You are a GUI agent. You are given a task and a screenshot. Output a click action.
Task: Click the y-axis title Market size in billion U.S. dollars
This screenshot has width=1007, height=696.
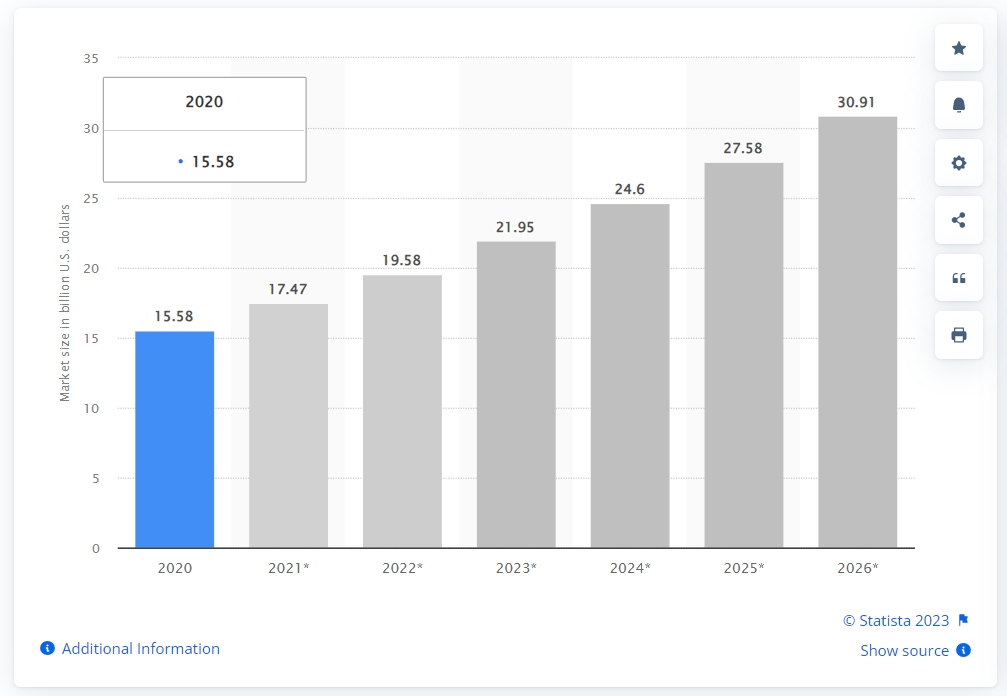[65, 303]
